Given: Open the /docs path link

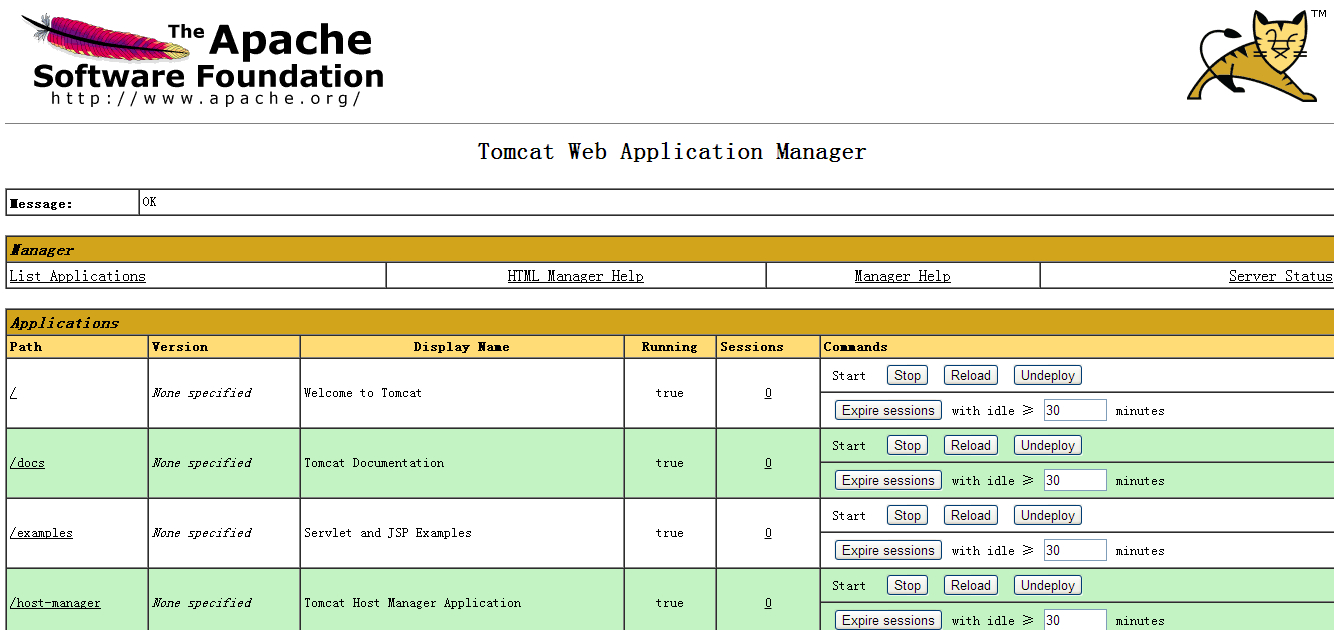Looking at the screenshot, I should [x=27, y=463].
